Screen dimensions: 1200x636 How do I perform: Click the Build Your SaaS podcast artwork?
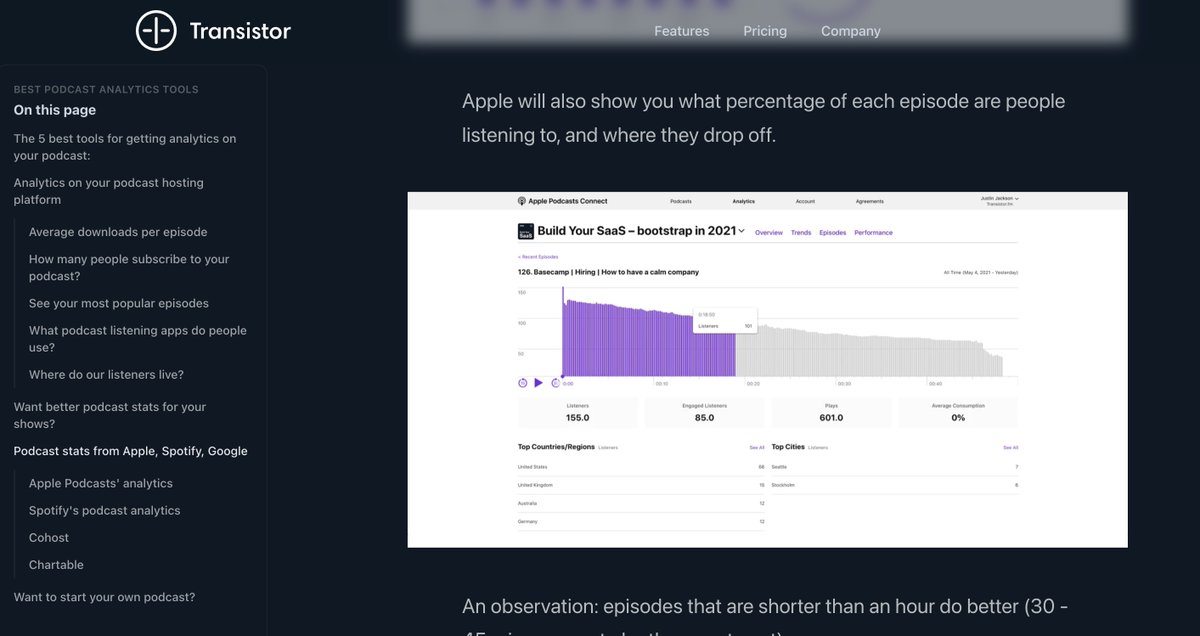pos(525,231)
